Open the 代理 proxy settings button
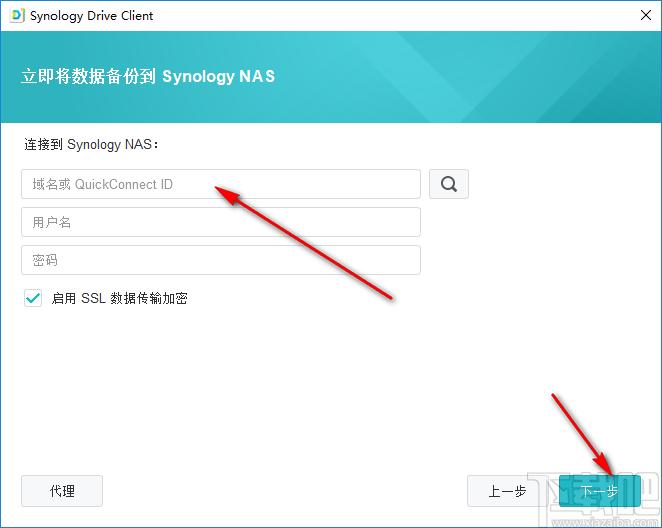This screenshot has width=662, height=528. [x=62, y=491]
